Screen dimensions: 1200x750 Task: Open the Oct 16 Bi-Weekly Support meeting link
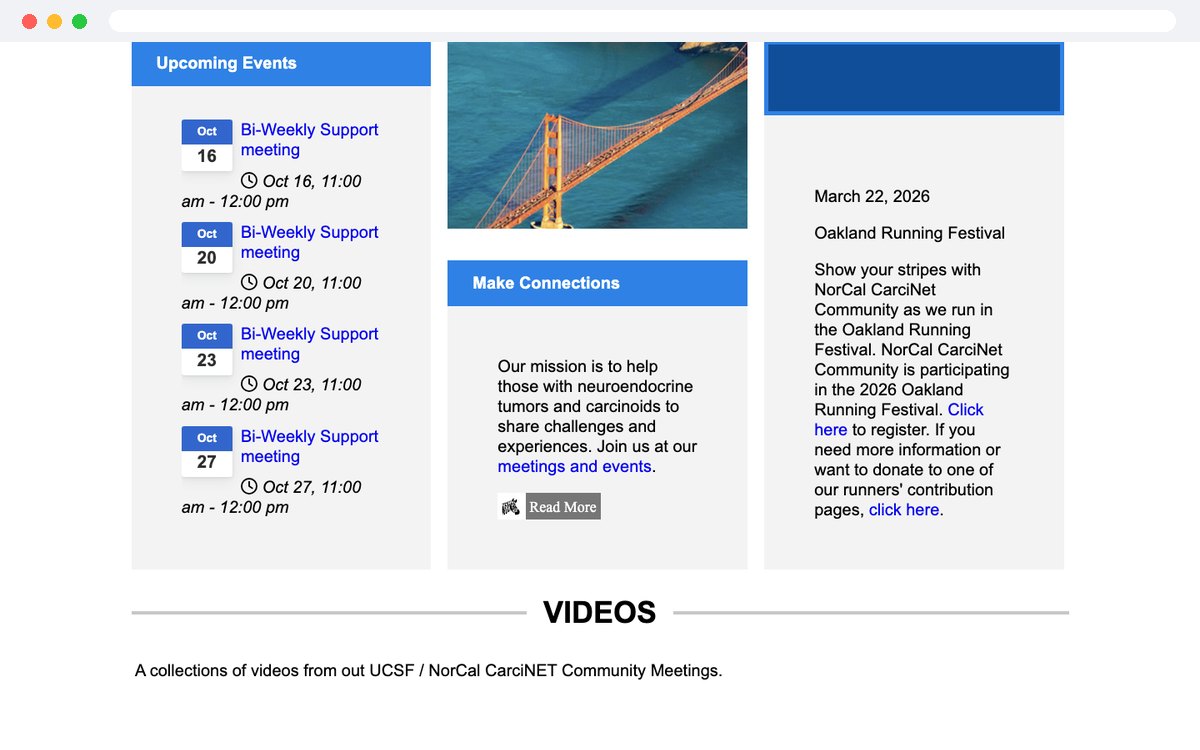click(310, 140)
